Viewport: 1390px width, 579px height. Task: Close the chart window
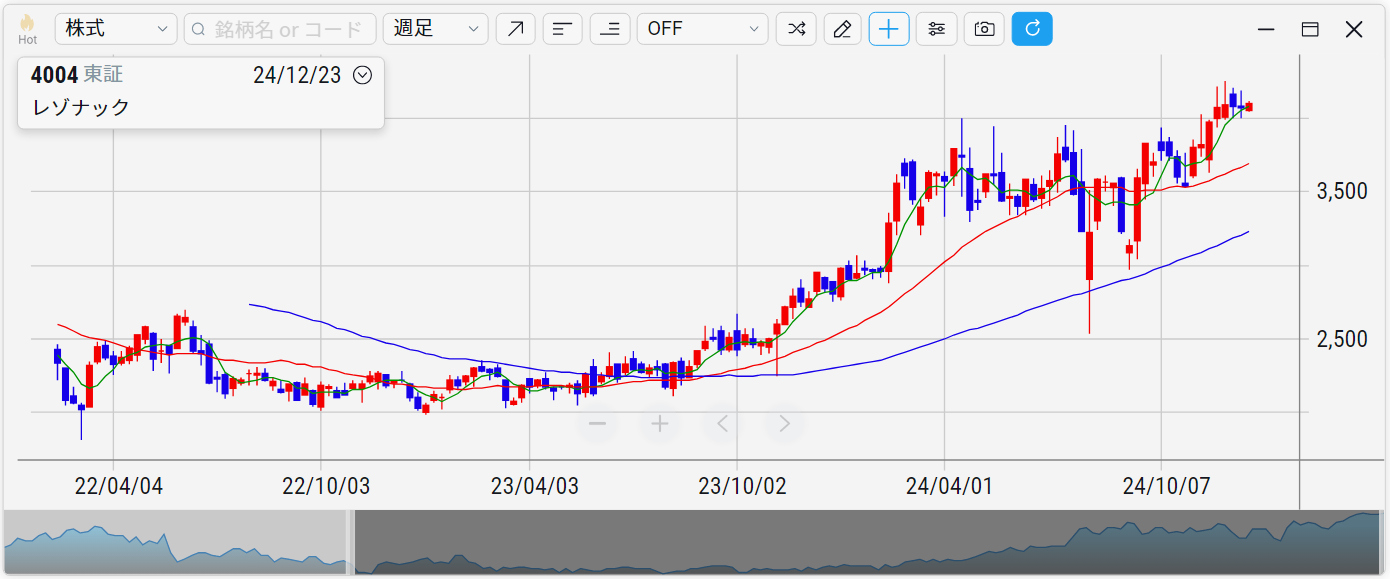tap(1354, 30)
